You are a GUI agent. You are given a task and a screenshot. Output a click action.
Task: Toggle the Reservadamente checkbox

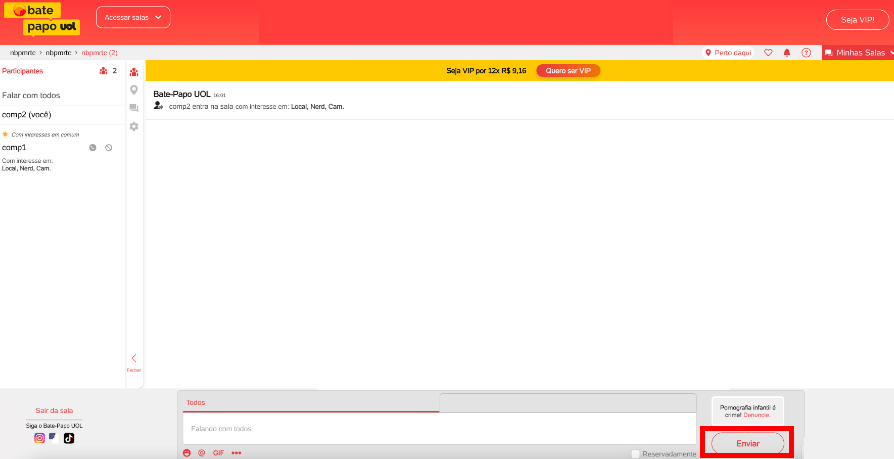635,454
